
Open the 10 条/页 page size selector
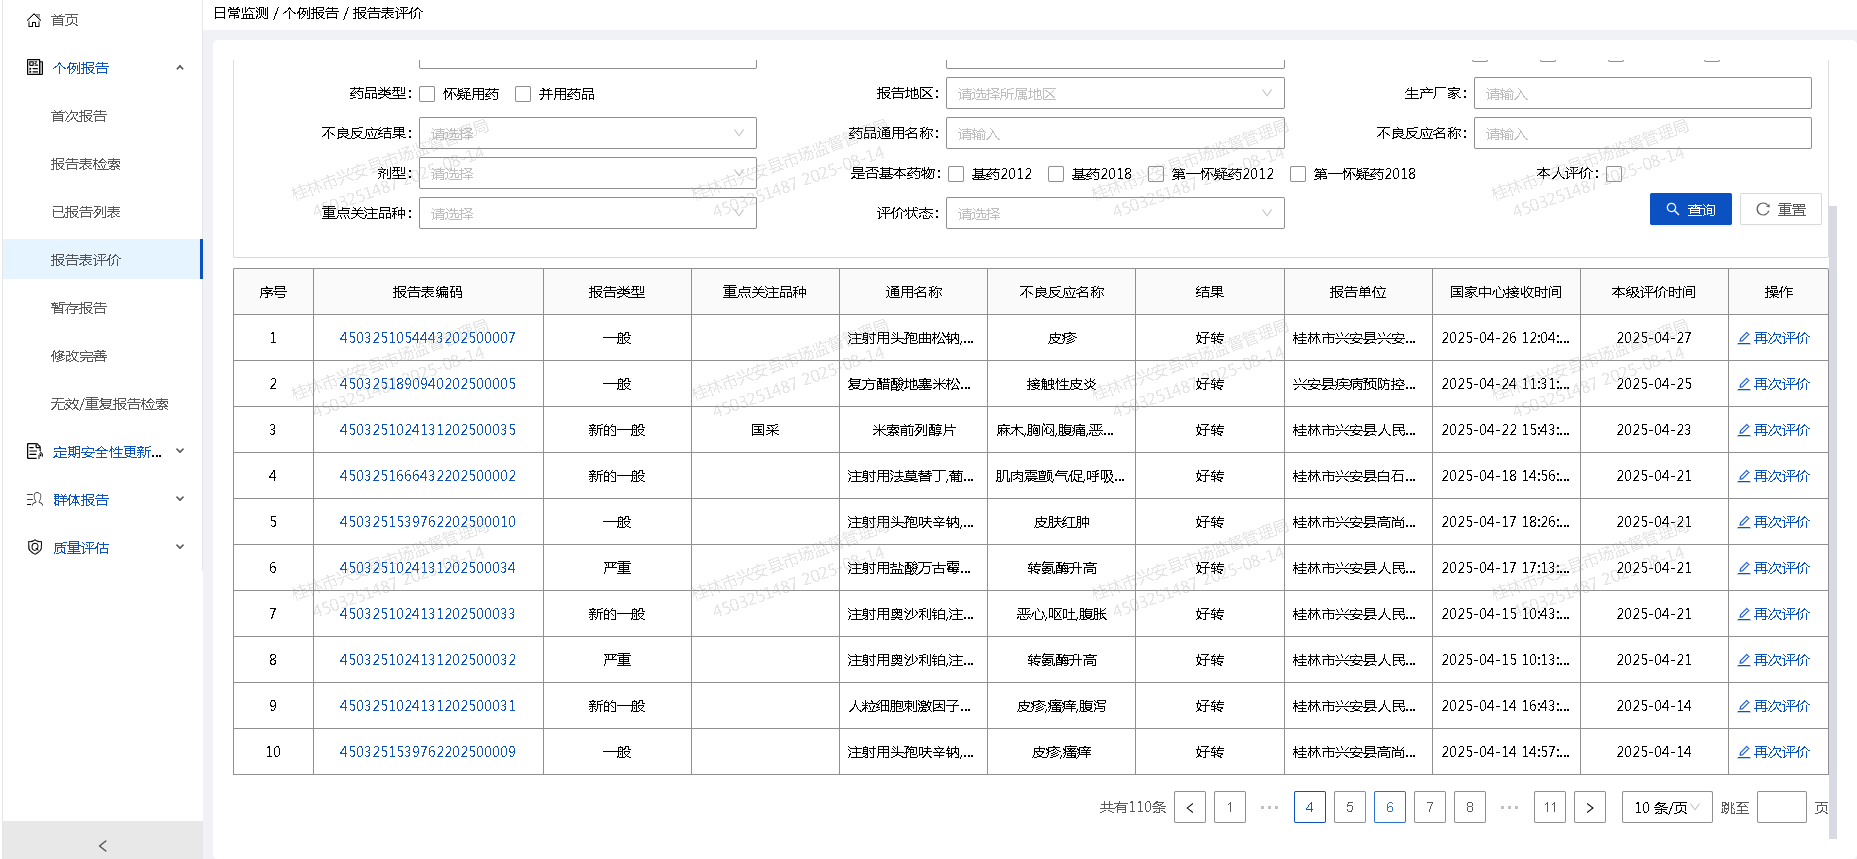[x=1666, y=807]
